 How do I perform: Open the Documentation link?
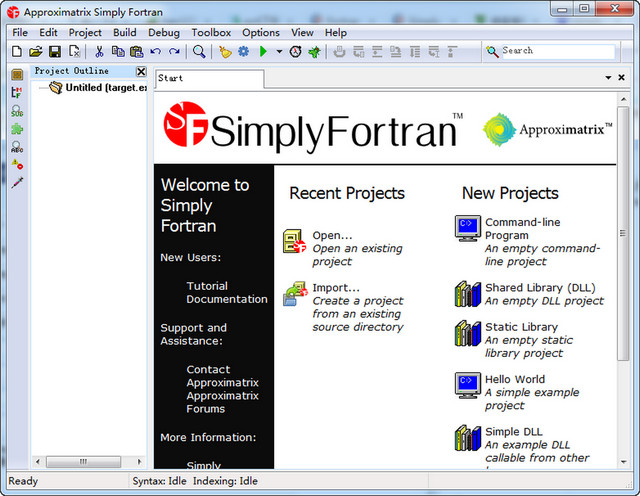pos(227,299)
